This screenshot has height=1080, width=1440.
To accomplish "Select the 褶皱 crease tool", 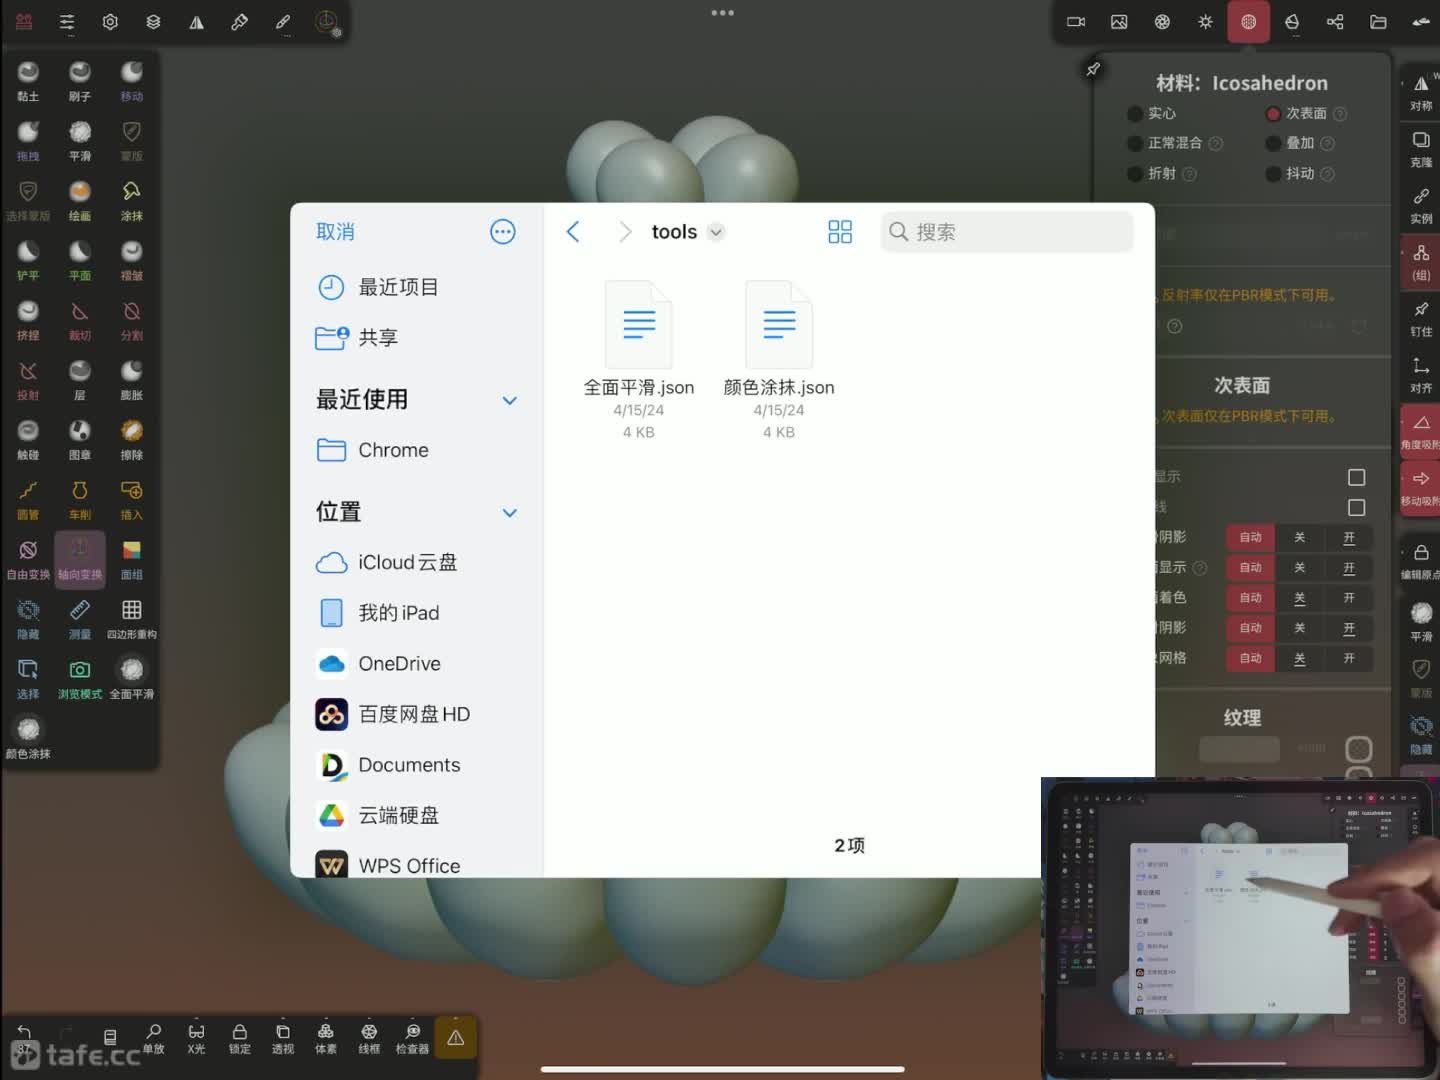I will [131, 260].
